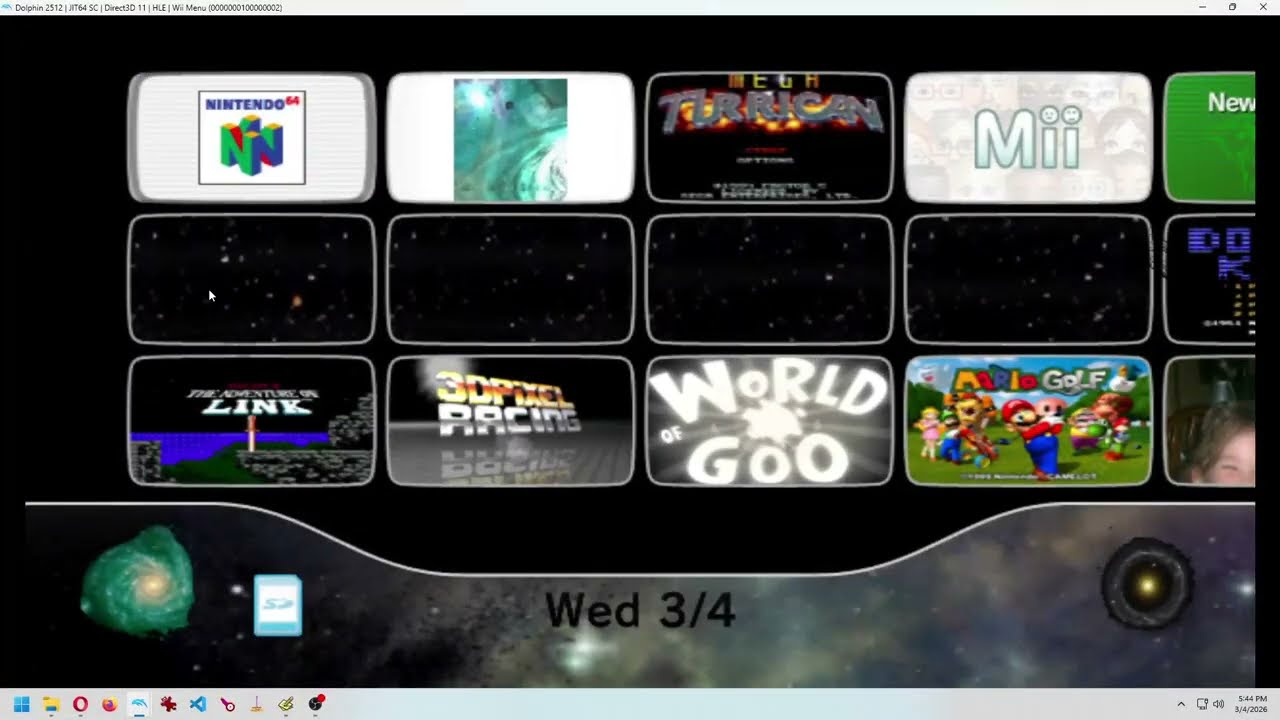Open the red splat app in taskbar
This screenshot has width=1280, height=720.
coord(168,704)
